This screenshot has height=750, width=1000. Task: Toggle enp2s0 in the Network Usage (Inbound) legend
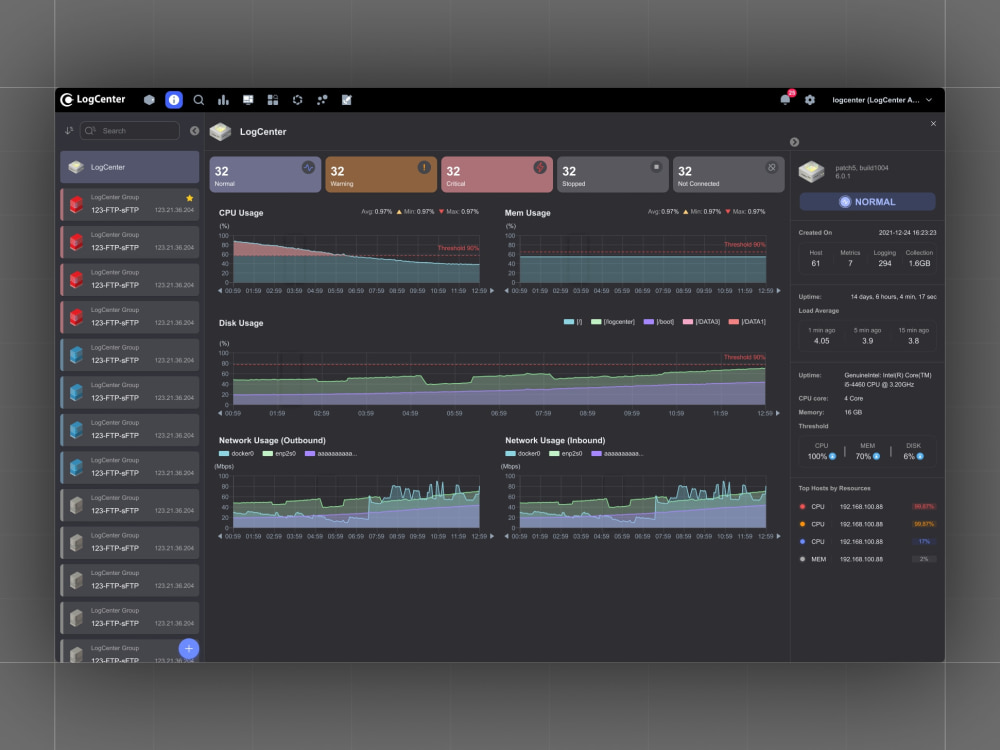[x=566, y=453]
